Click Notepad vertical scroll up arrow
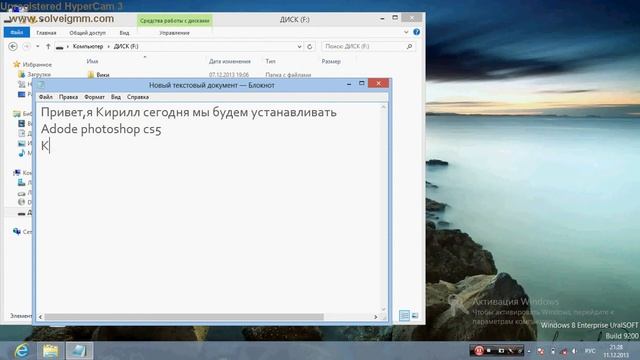This screenshot has height=360, width=640. click(x=383, y=107)
